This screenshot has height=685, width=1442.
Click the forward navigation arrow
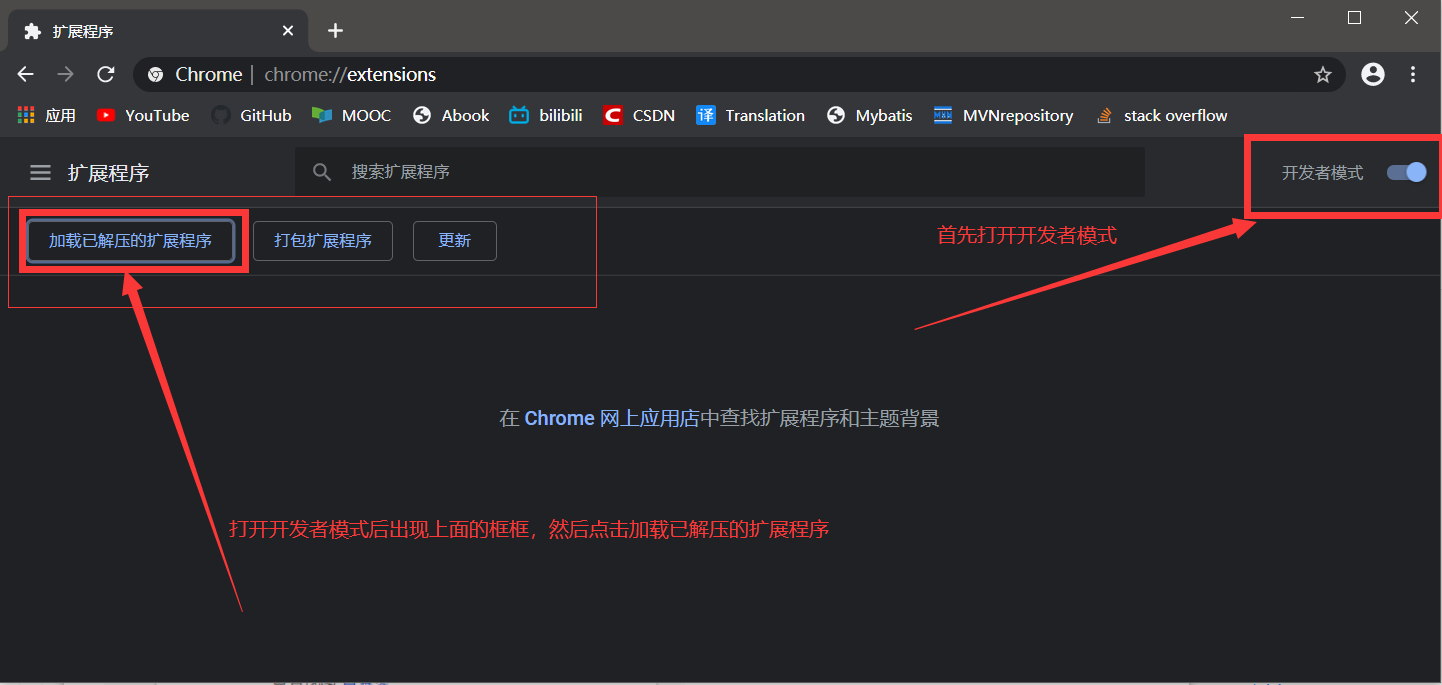[x=66, y=74]
